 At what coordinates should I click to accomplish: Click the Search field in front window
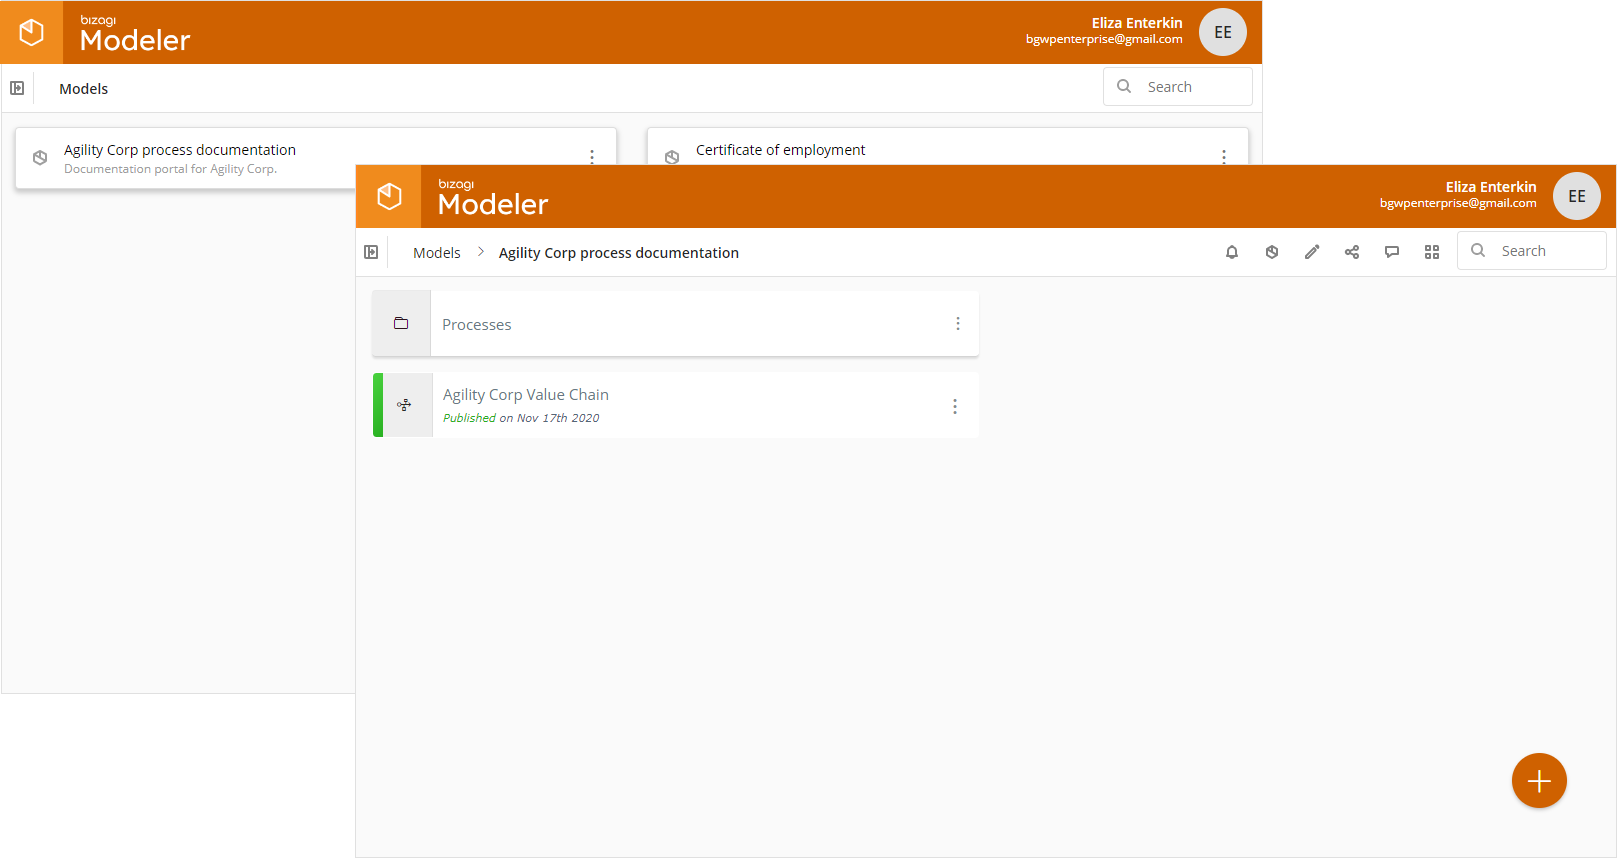(1532, 251)
